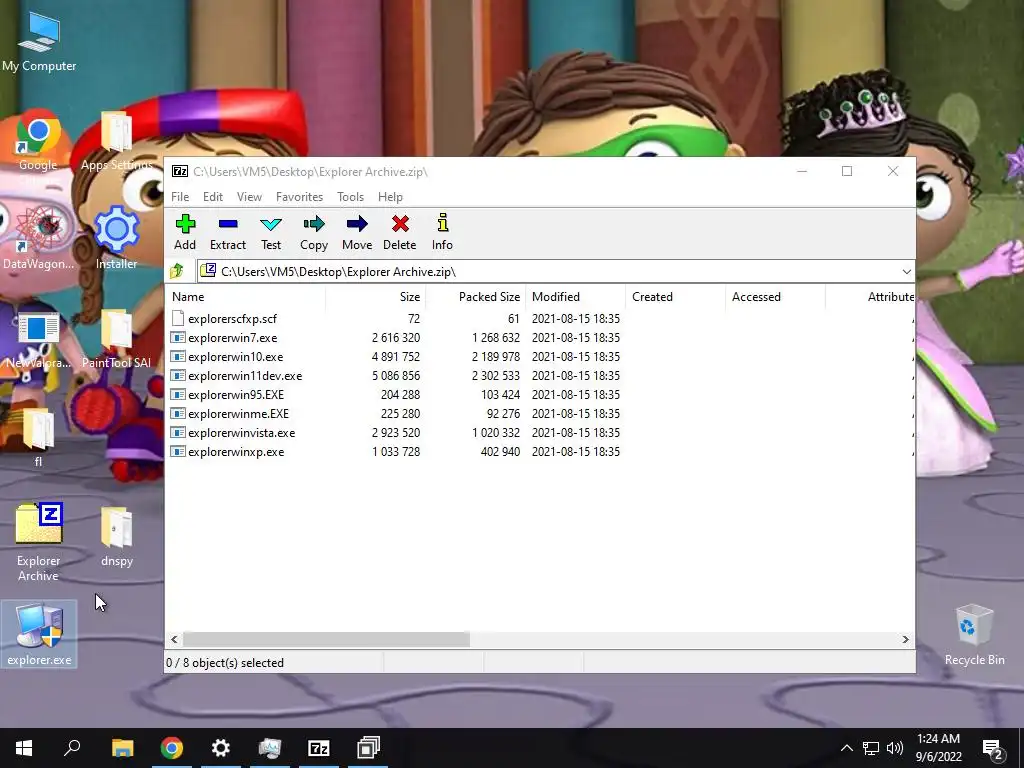The height and width of the screenshot is (768, 1024).
Task: Select the Explorer Archive zip icon
Action: 38,542
